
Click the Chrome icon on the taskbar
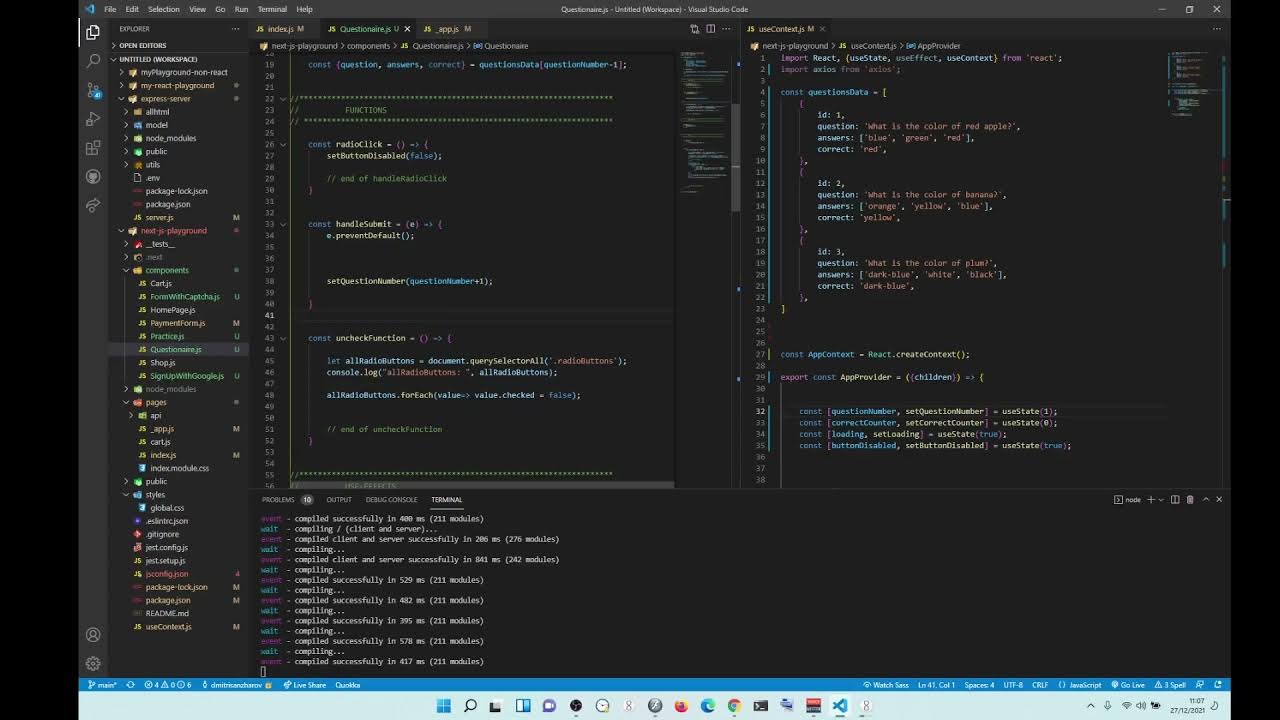(x=734, y=706)
